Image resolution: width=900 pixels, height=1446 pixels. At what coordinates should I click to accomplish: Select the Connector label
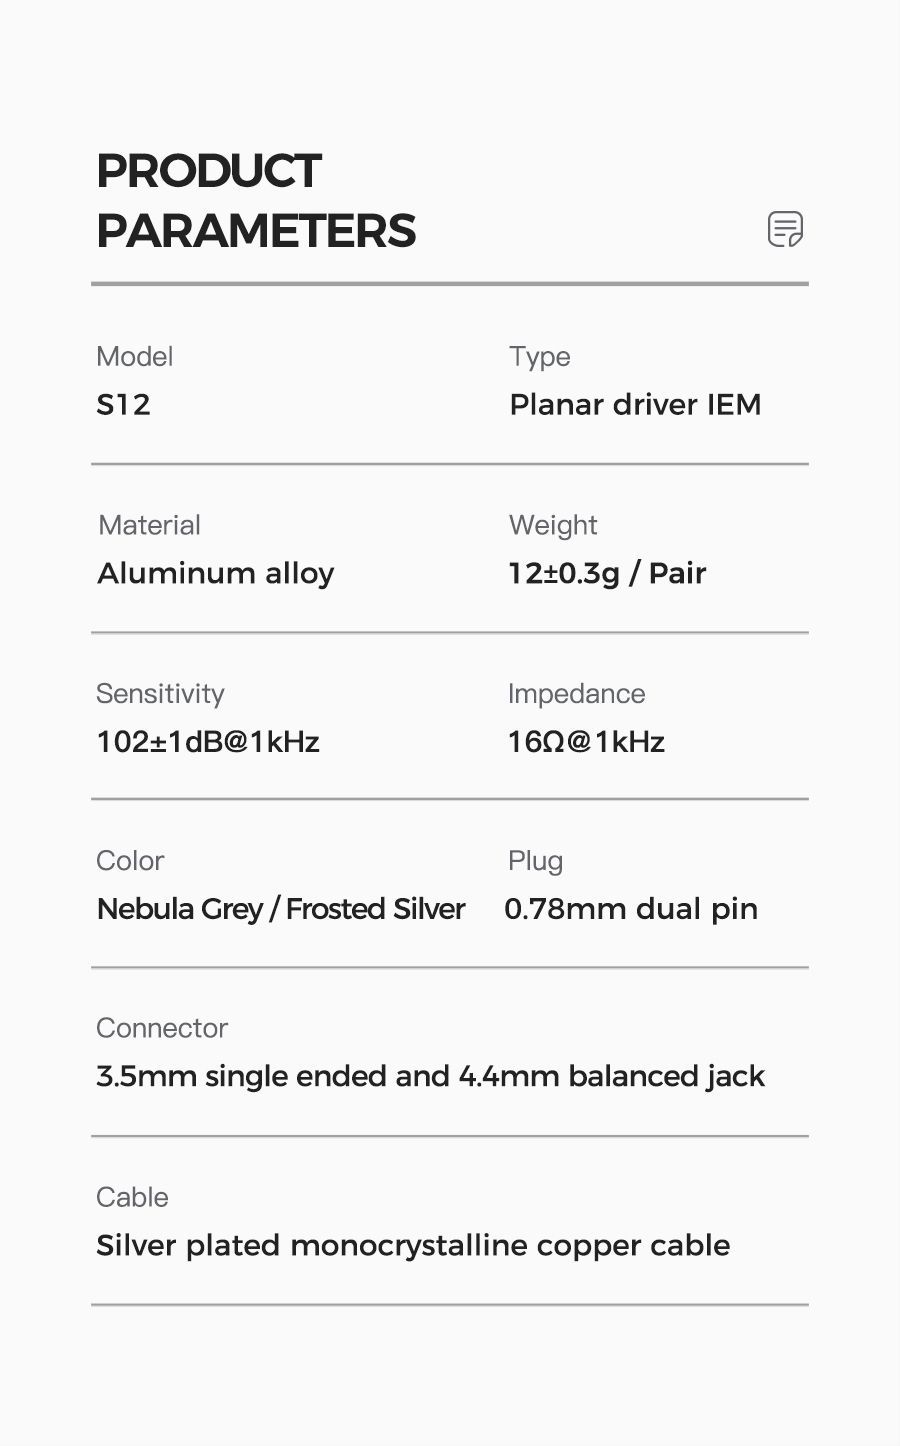[162, 1028]
